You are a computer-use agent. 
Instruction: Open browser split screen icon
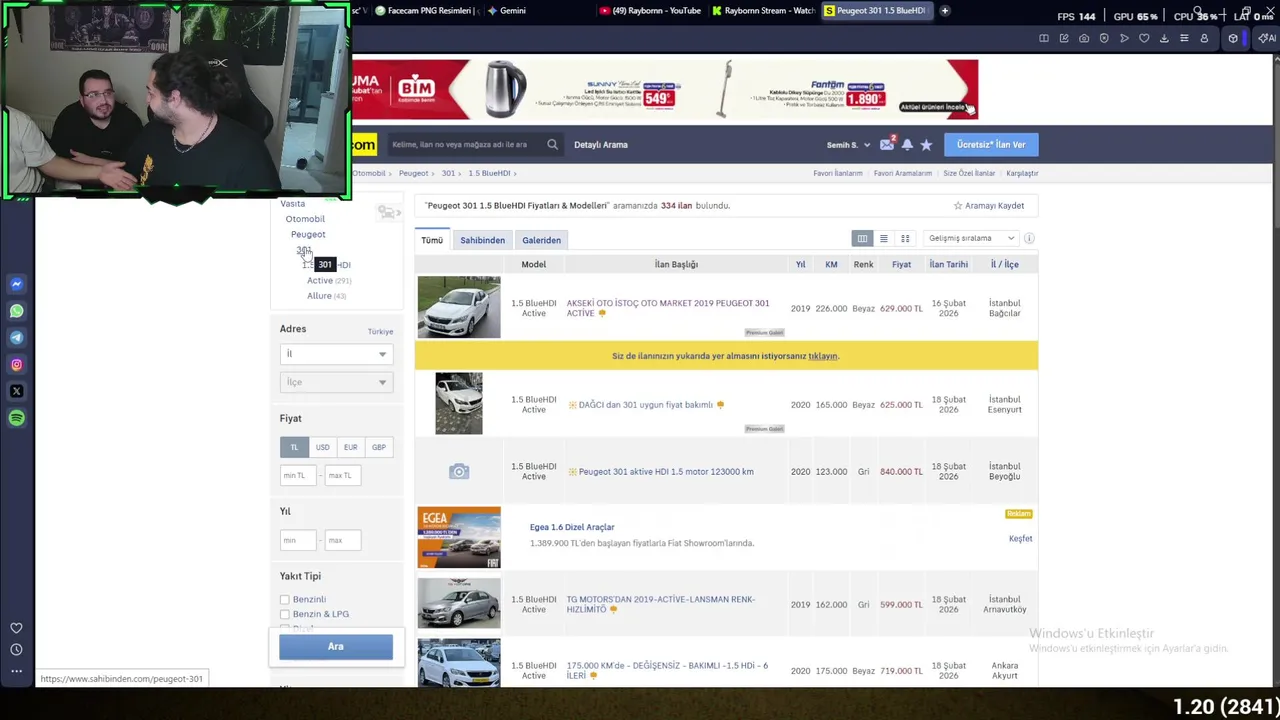[1044, 38]
